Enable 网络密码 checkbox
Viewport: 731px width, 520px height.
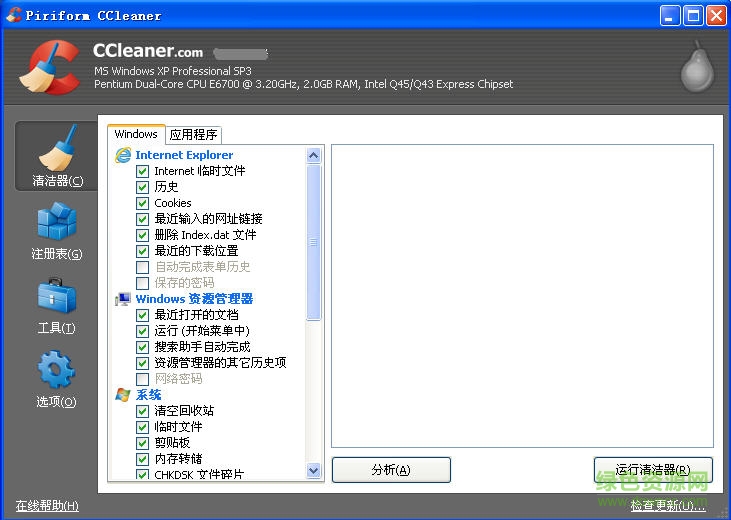(x=143, y=379)
